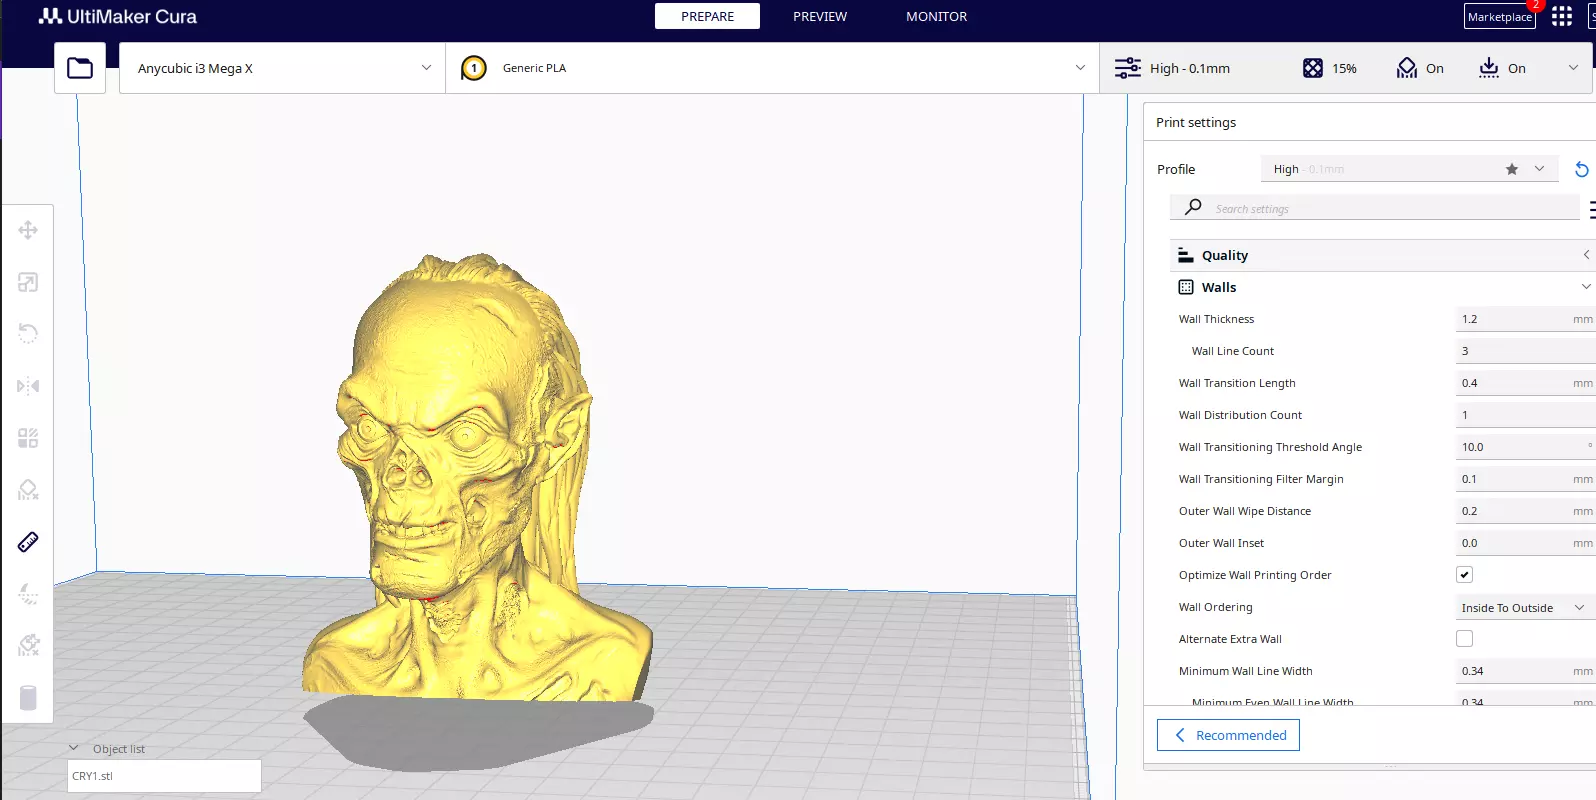The width and height of the screenshot is (1596, 800).
Task: Select the Move tool in left toolbar
Action: [x=28, y=230]
